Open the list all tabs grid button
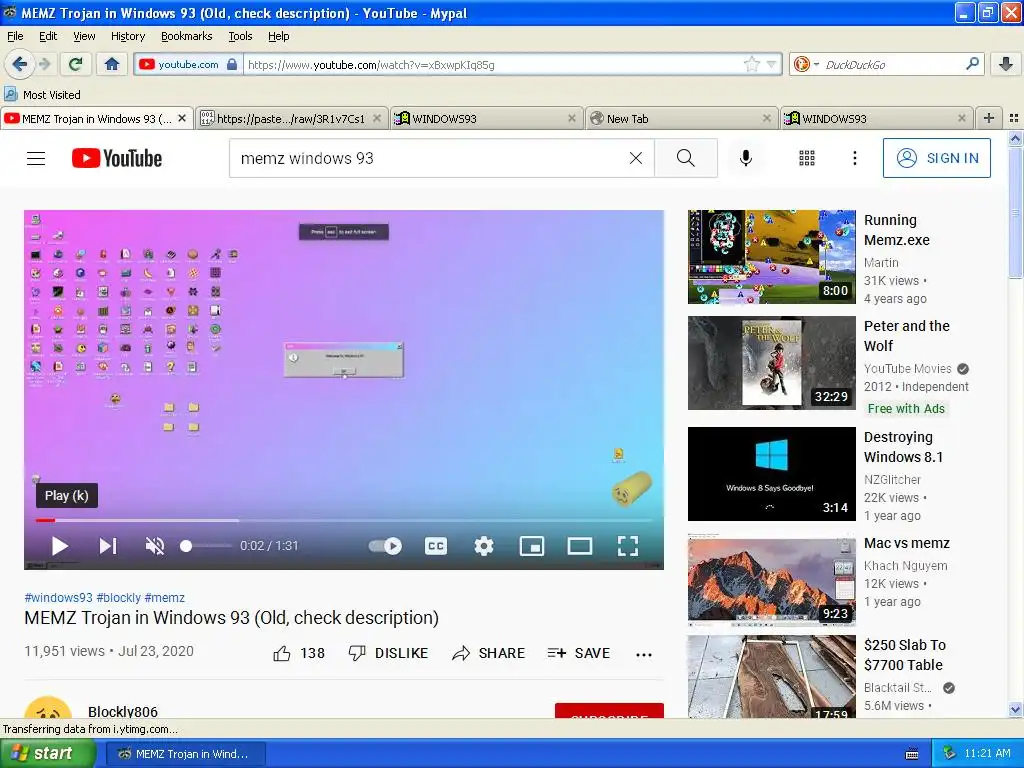This screenshot has width=1024, height=768. click(1014, 118)
